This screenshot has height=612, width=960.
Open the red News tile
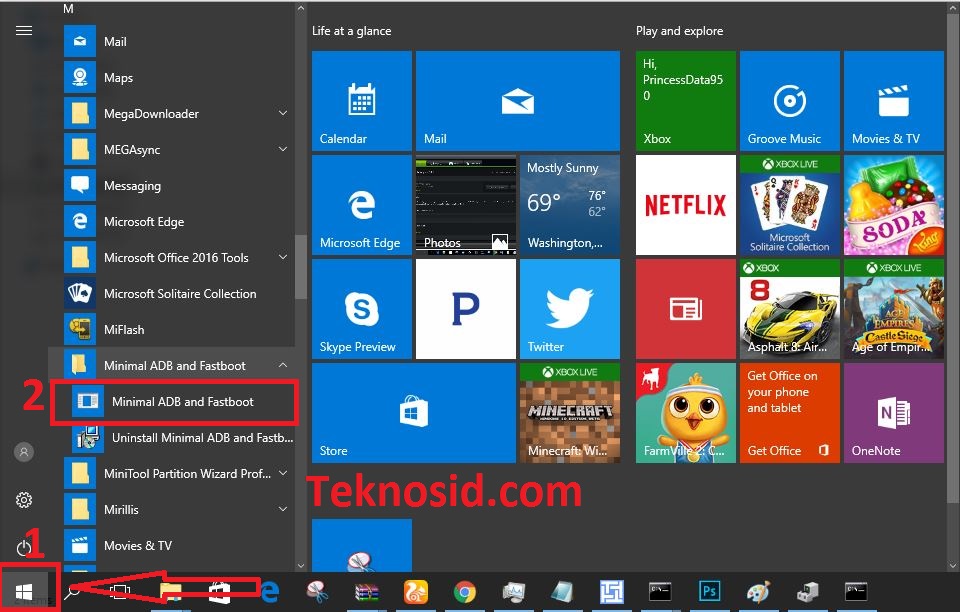(686, 308)
